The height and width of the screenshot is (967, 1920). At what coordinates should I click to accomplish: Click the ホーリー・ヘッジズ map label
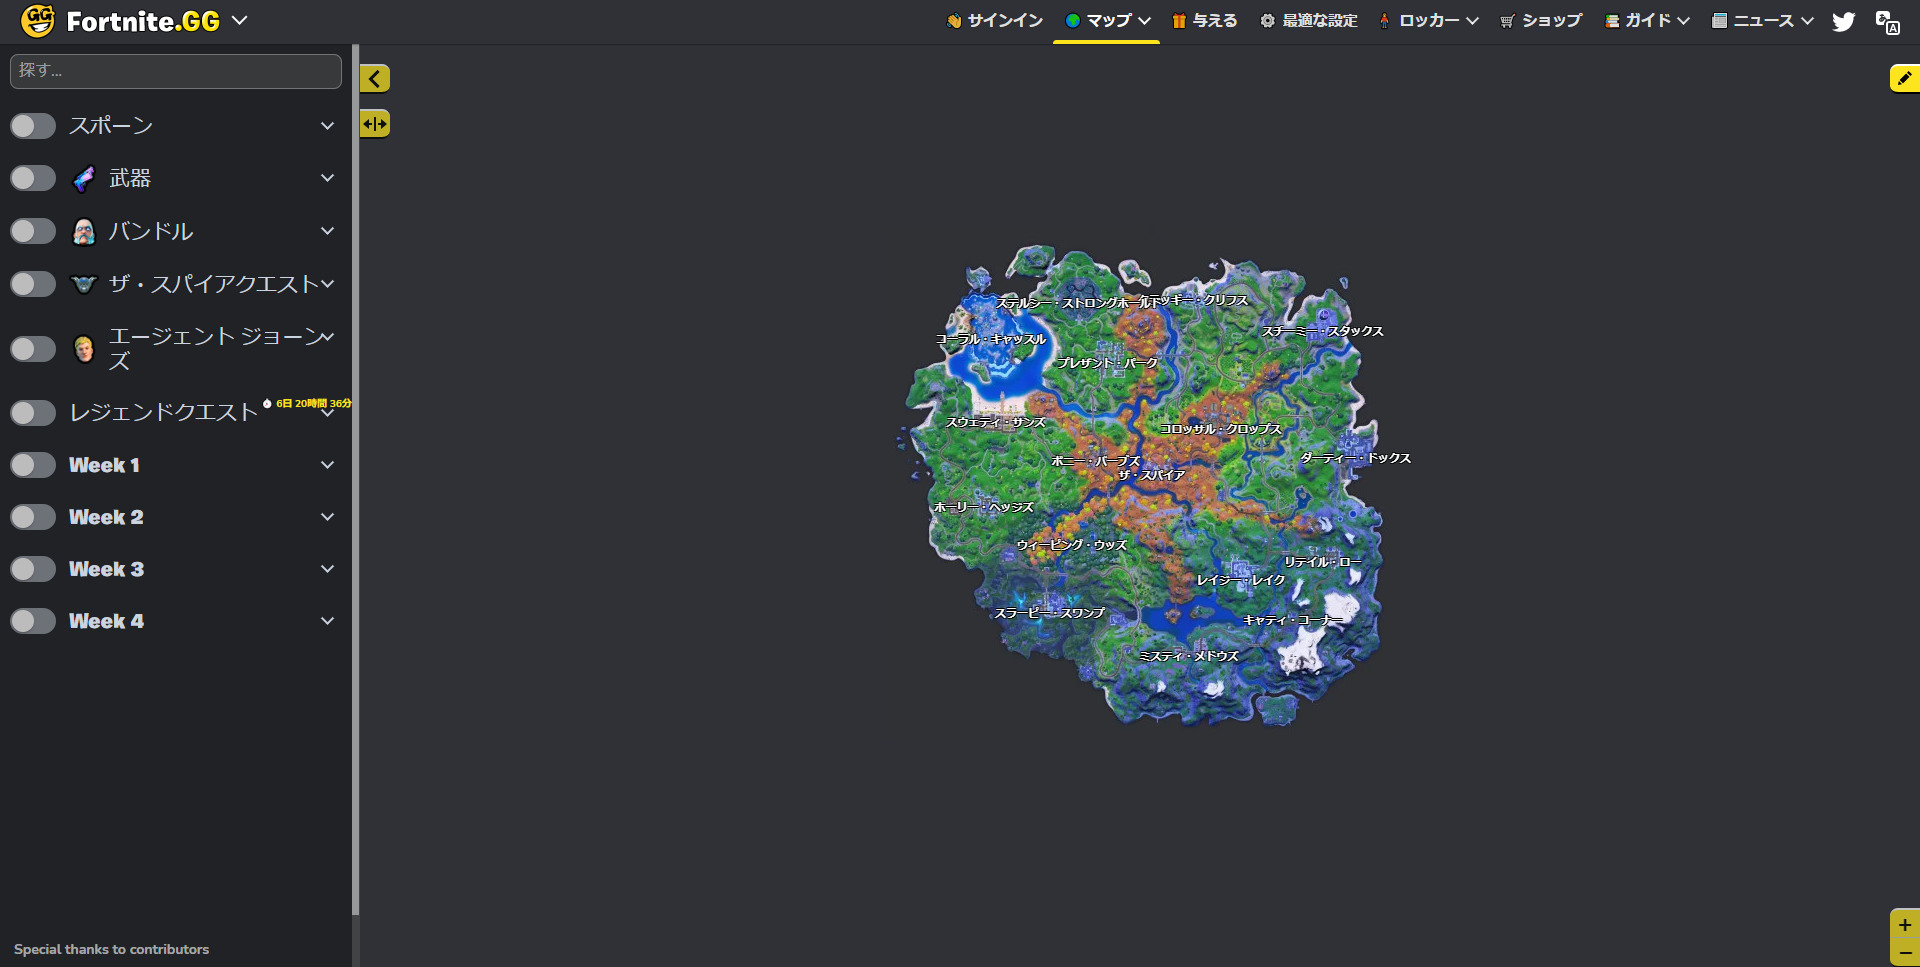[984, 507]
